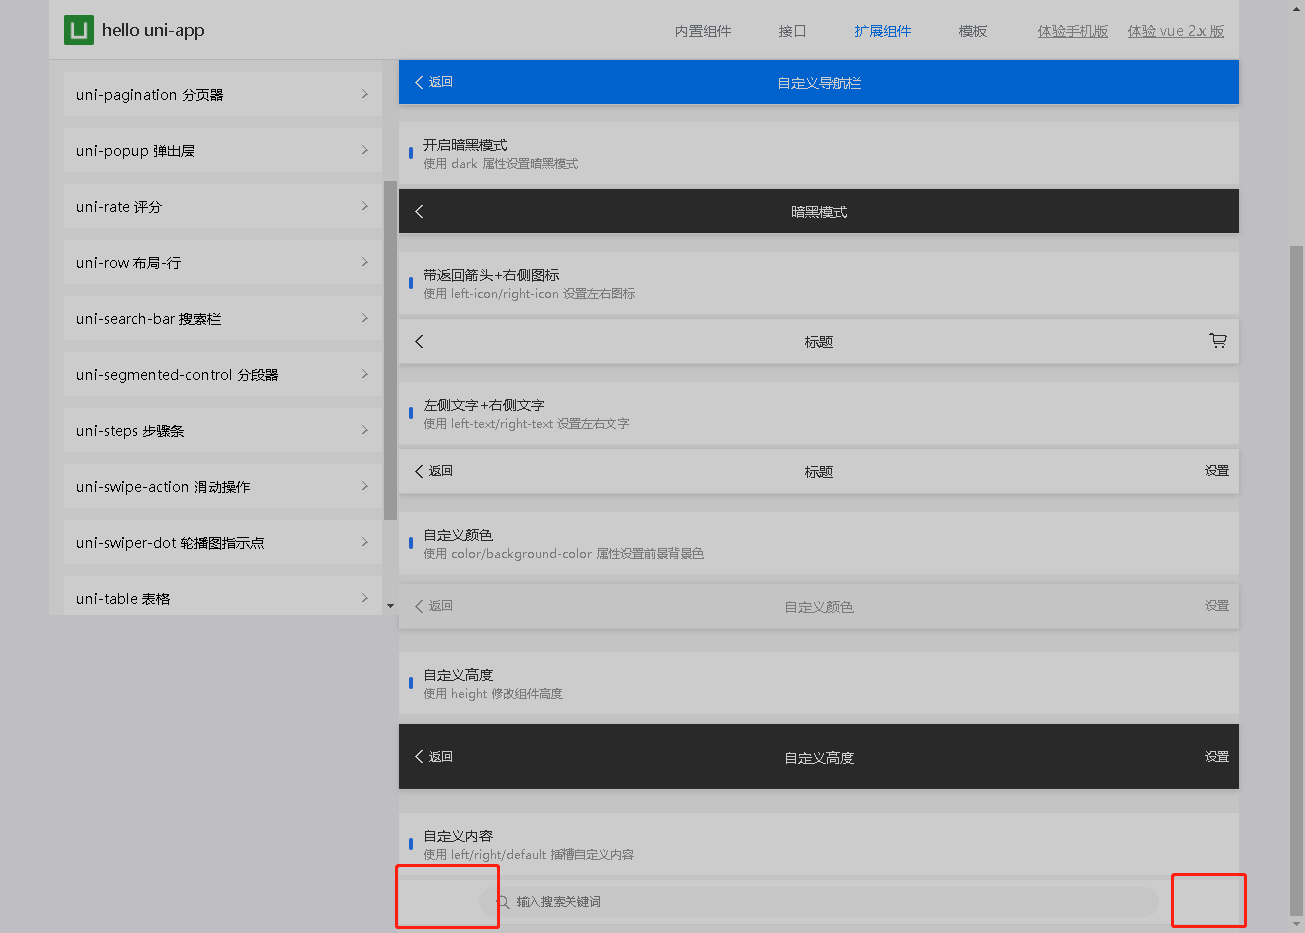This screenshot has height=933, width=1305.
Task: Switch to the 接口 tab
Action: point(792,31)
